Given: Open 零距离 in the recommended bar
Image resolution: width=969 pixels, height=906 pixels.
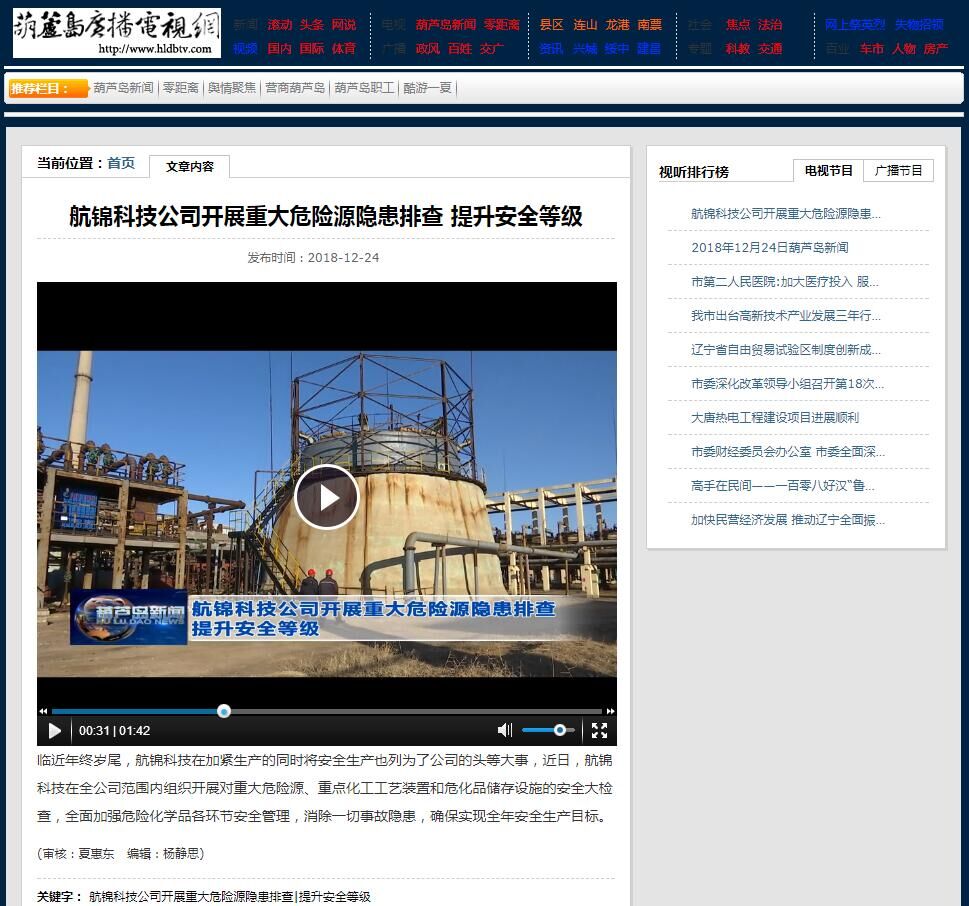Looking at the screenshot, I should [x=180, y=88].
